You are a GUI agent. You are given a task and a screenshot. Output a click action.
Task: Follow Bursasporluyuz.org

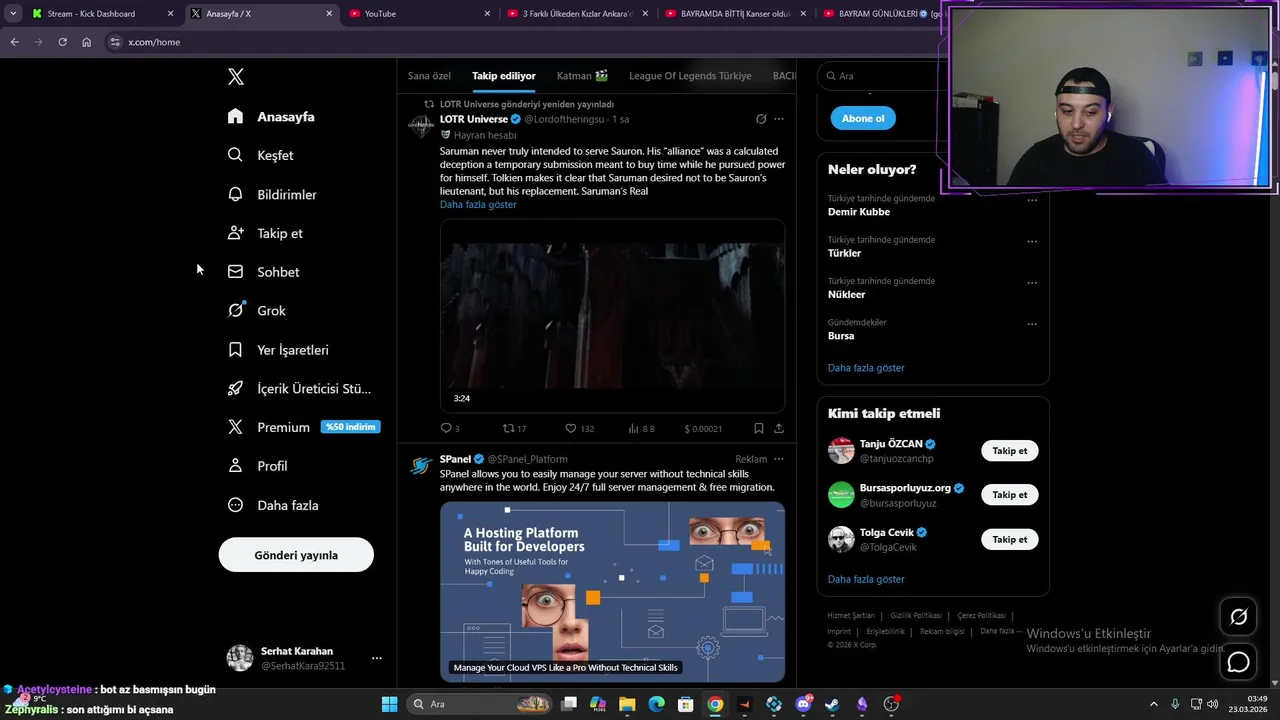(x=1010, y=495)
